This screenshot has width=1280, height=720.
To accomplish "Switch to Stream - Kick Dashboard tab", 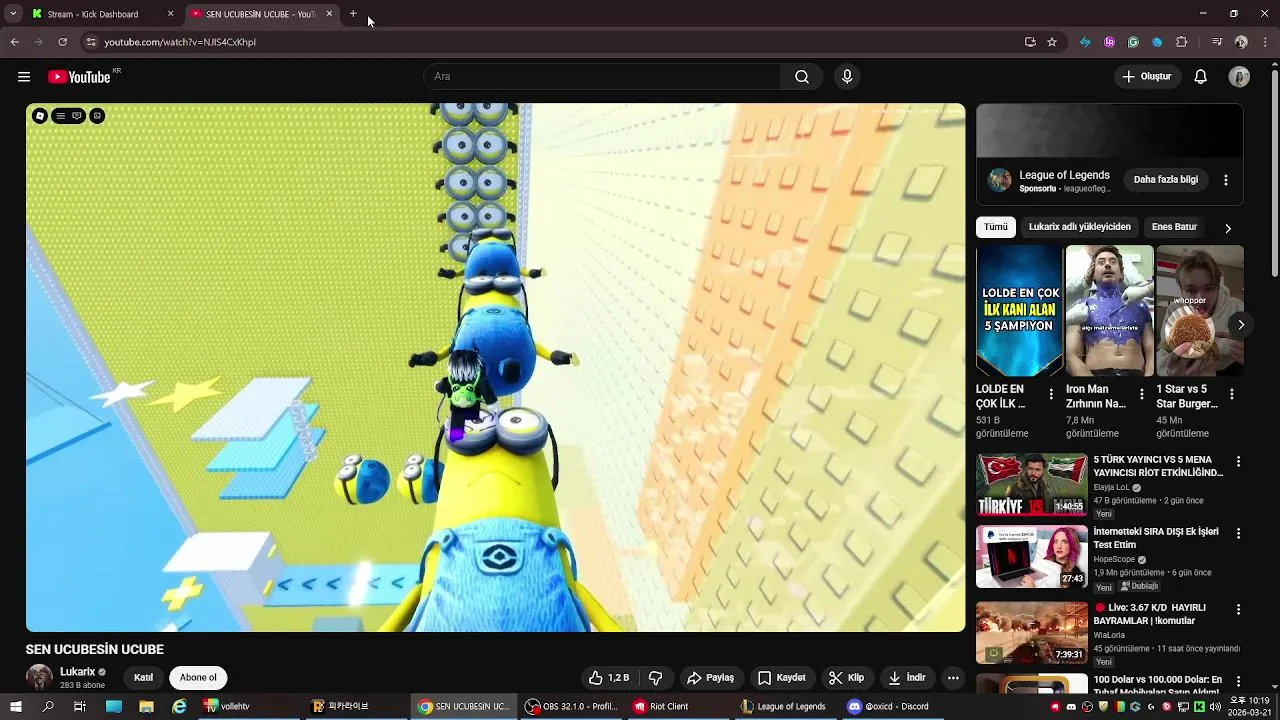I will pos(93,14).
